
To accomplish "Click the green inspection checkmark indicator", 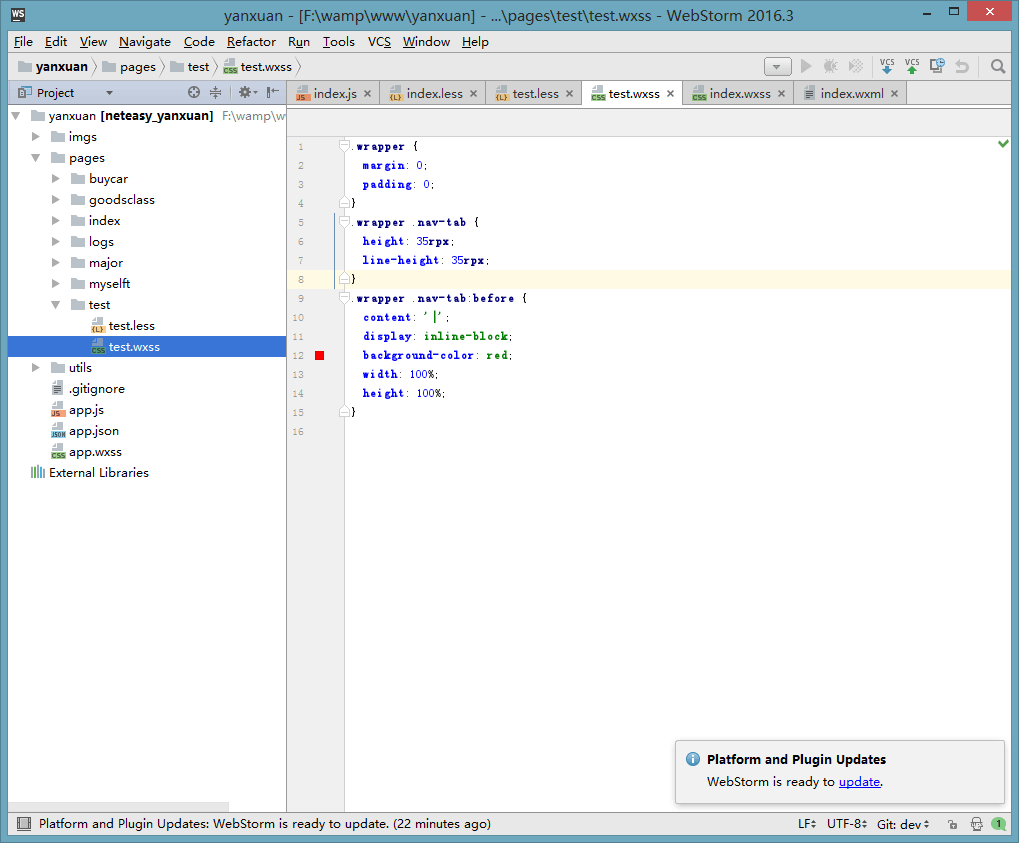I will (1003, 143).
